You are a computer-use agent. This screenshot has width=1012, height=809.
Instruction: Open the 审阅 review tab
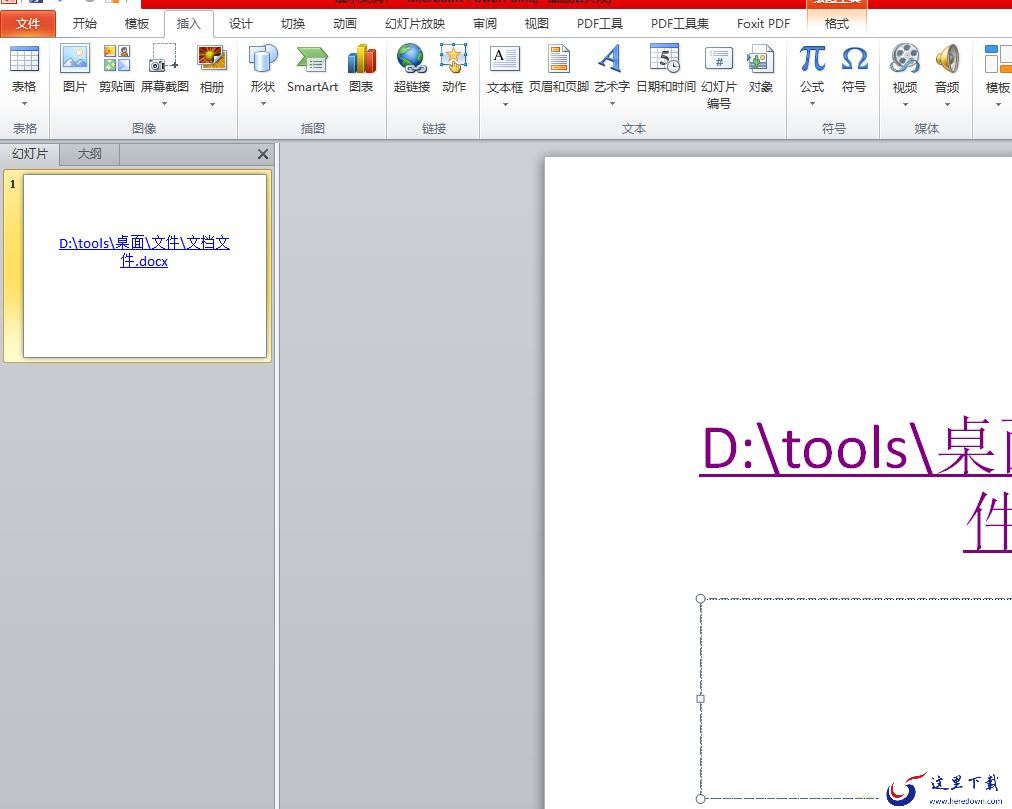click(485, 24)
